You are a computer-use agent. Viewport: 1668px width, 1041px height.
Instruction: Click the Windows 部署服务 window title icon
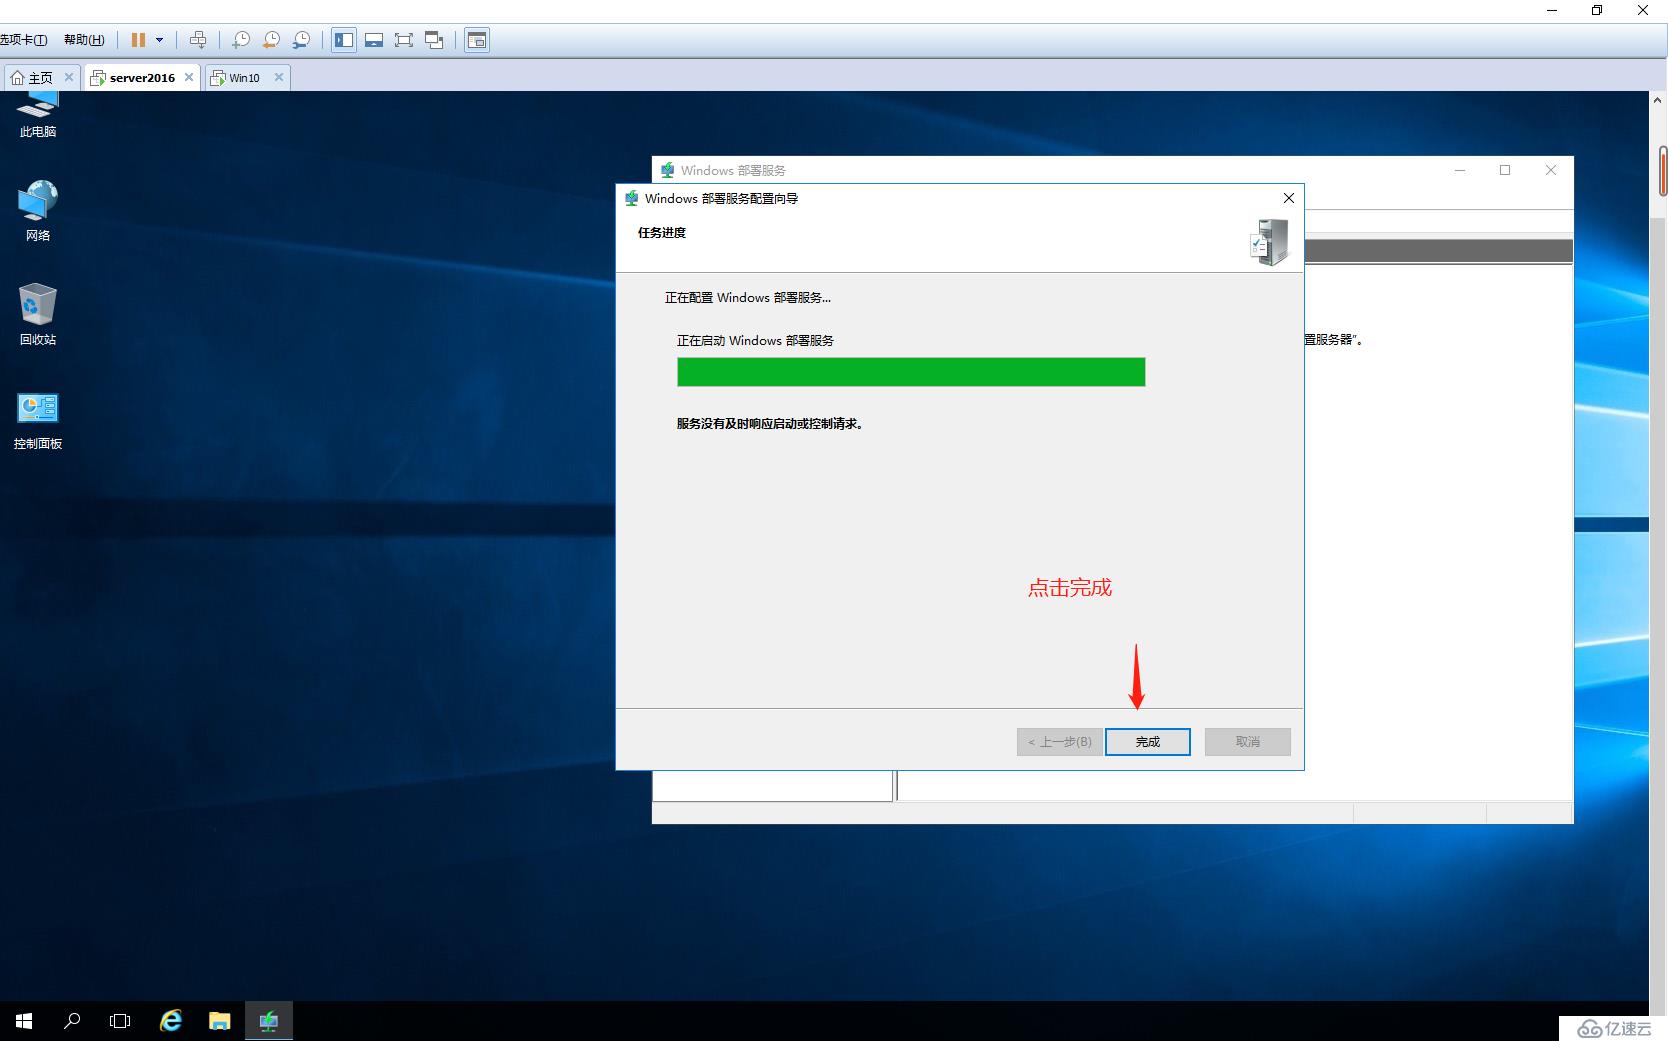[668, 170]
